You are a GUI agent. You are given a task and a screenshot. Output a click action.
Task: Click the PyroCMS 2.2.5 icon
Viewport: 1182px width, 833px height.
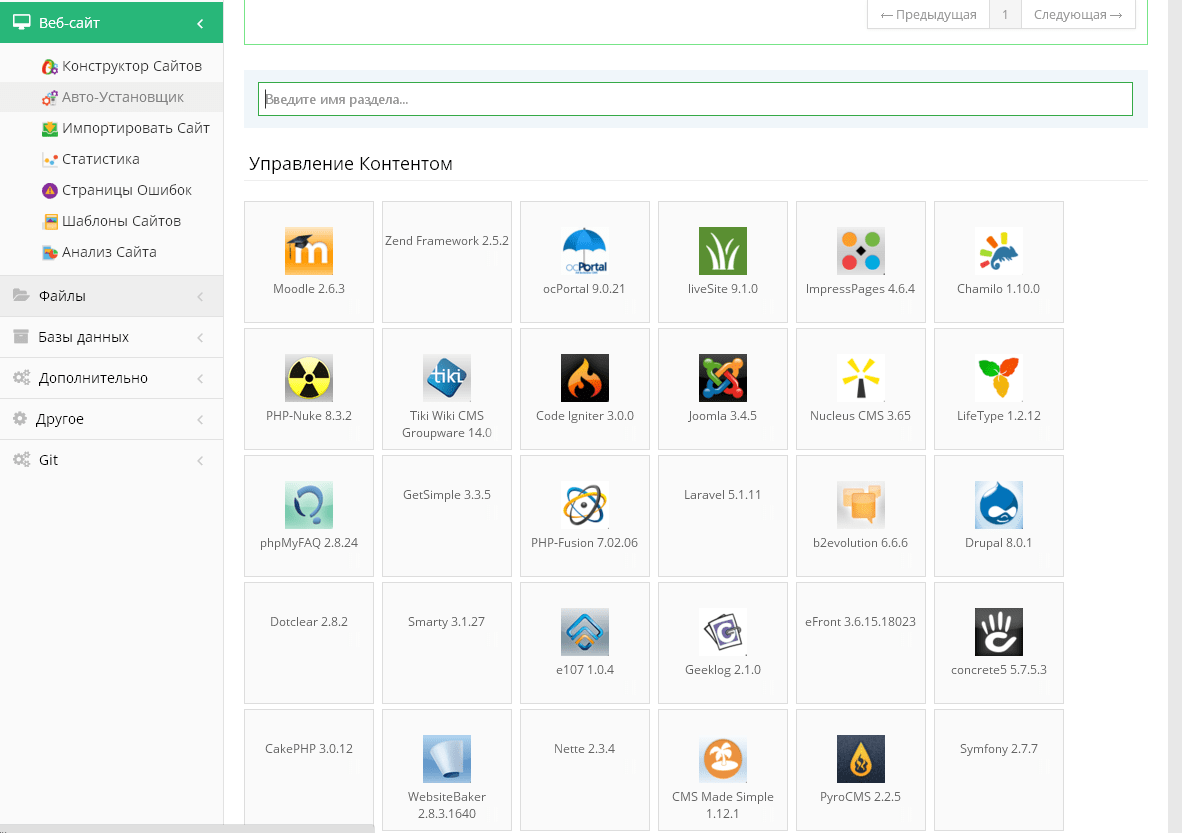tap(860, 759)
